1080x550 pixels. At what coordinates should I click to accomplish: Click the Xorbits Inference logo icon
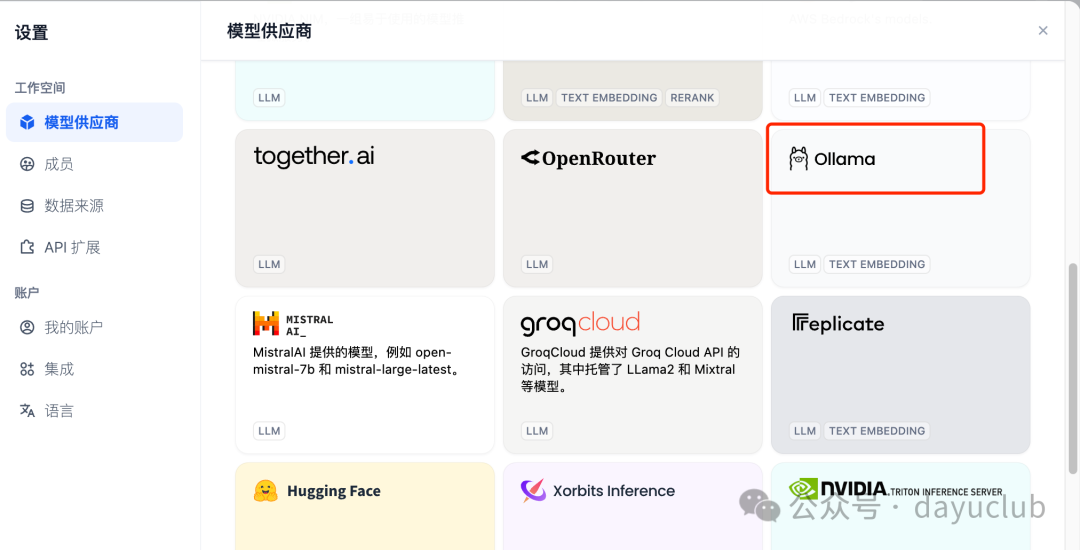(533, 491)
